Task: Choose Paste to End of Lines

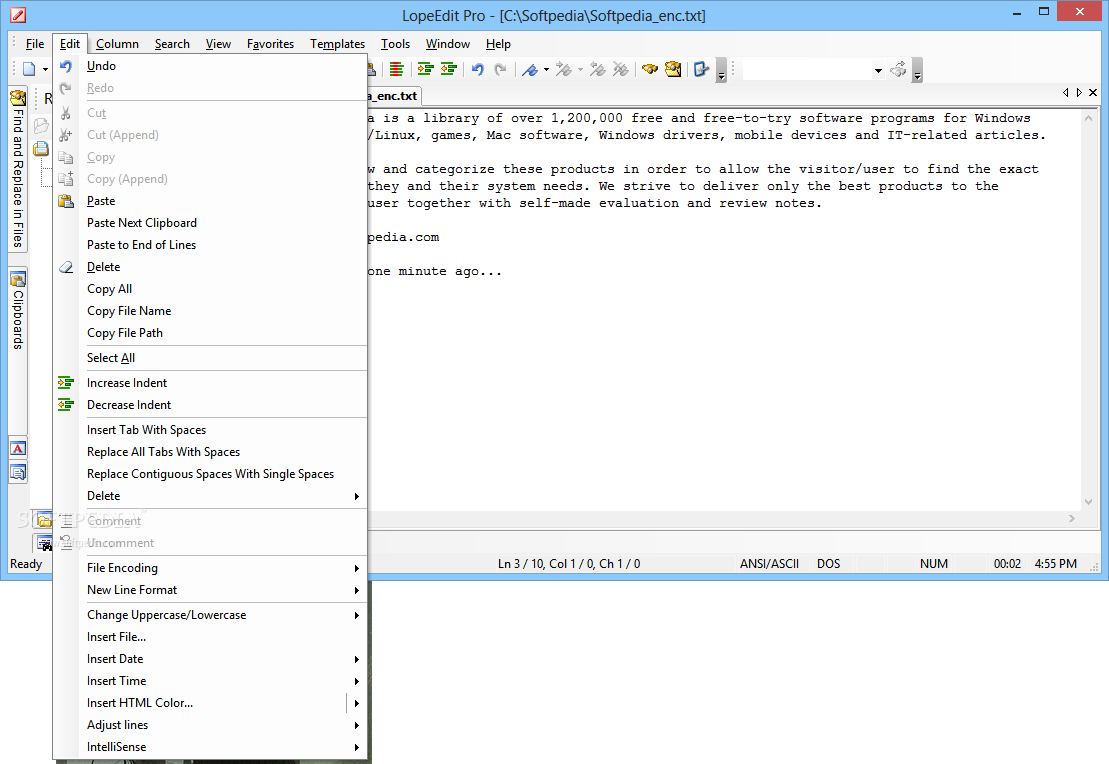Action: coord(210,245)
